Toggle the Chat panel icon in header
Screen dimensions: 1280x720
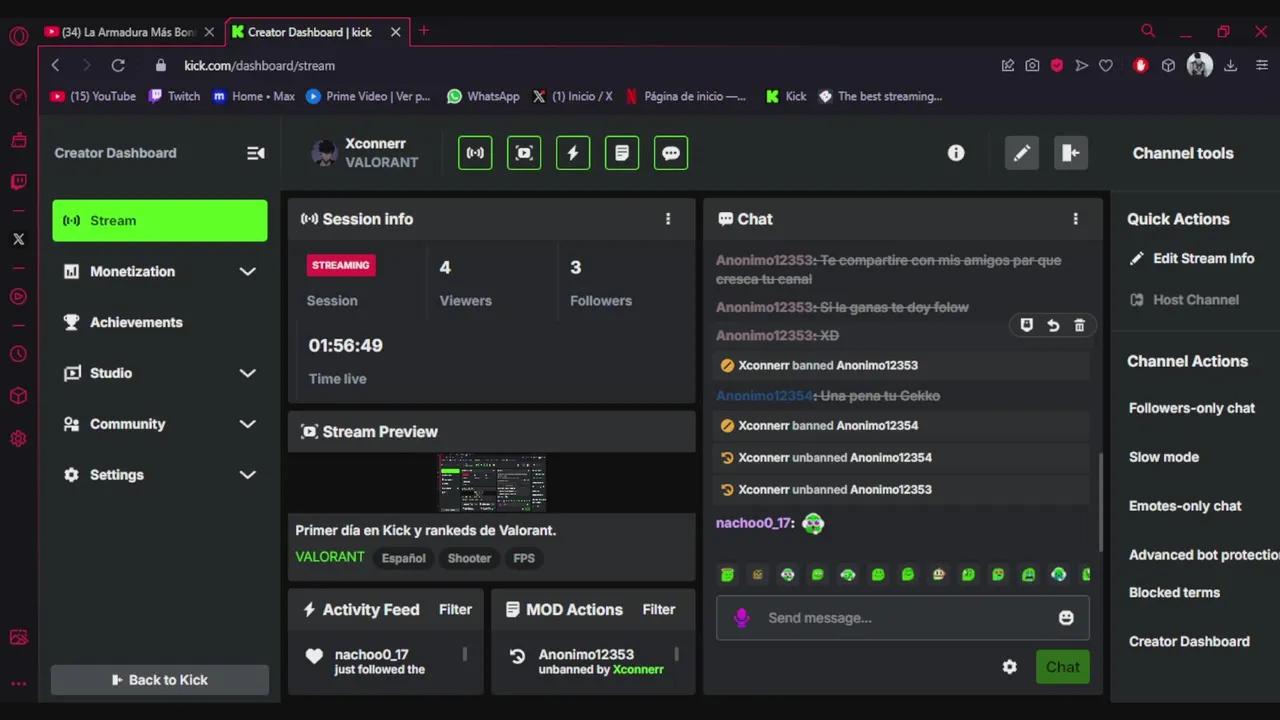coord(671,153)
